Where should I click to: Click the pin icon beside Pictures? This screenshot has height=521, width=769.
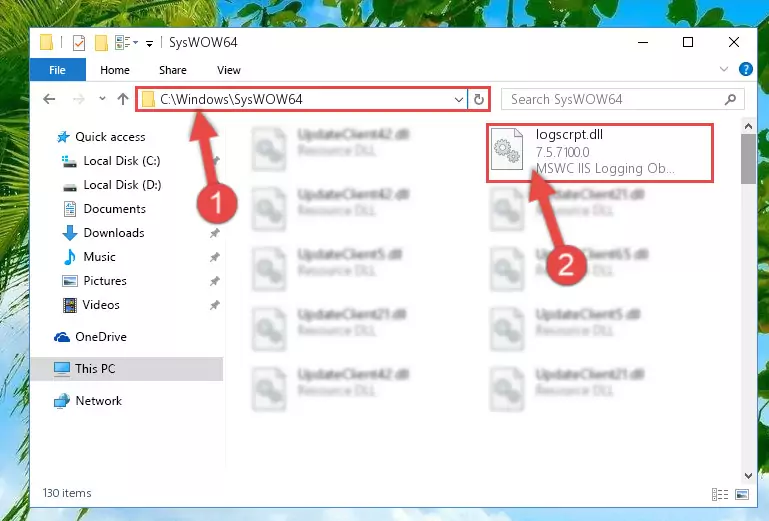click(x=215, y=281)
